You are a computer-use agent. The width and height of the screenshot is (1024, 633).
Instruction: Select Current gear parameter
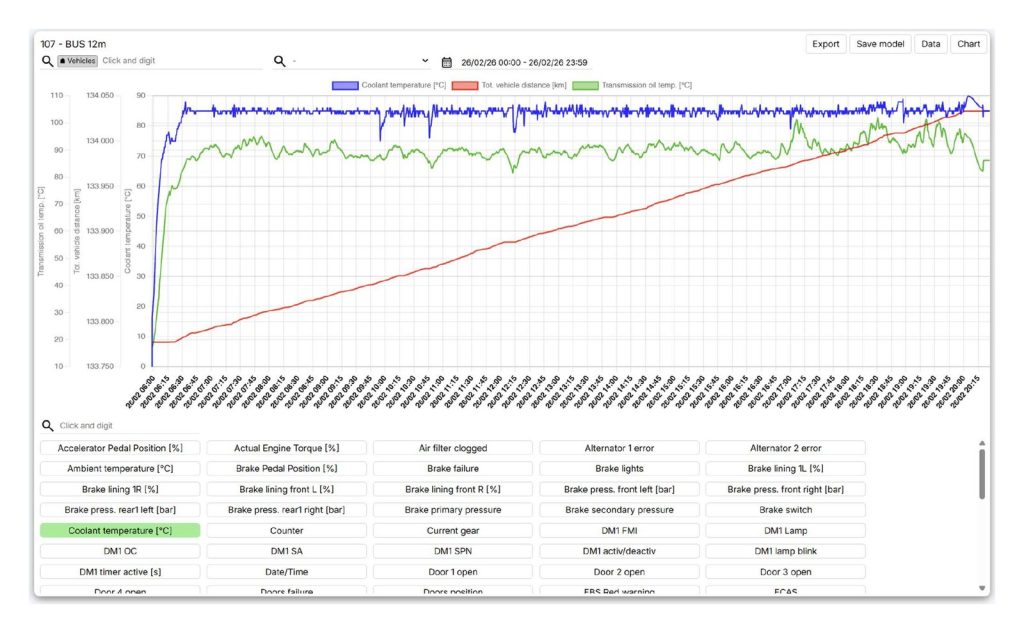tap(453, 530)
